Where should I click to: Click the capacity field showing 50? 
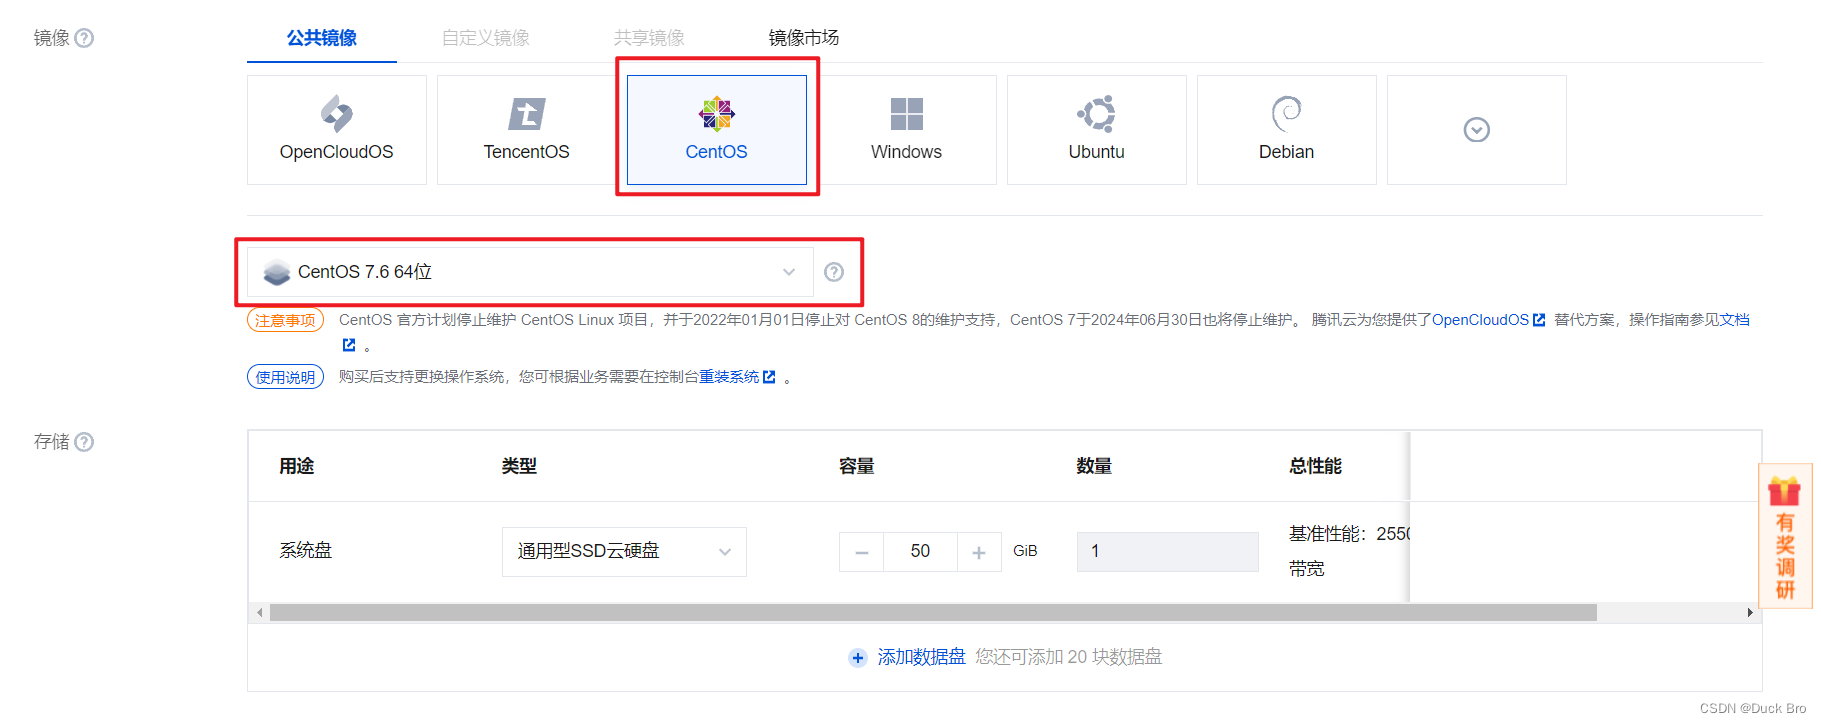pyautogui.click(x=920, y=552)
